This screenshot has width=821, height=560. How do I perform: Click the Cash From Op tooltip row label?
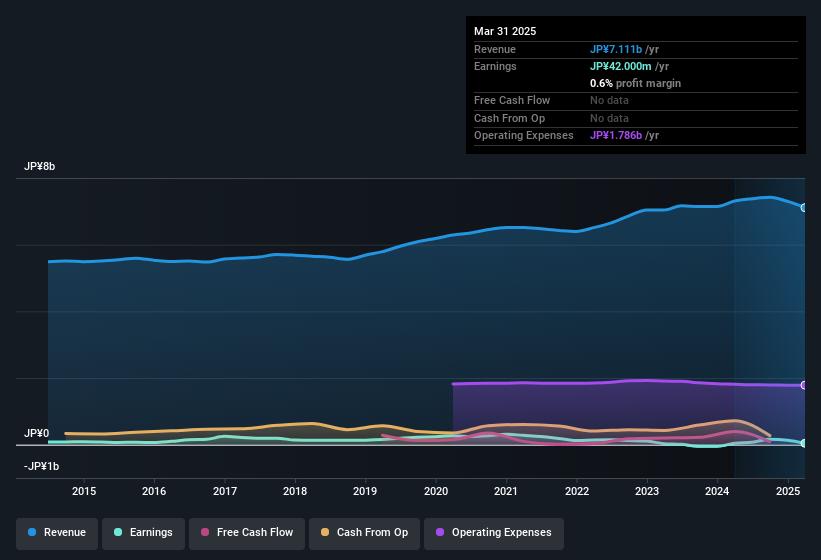tap(509, 118)
